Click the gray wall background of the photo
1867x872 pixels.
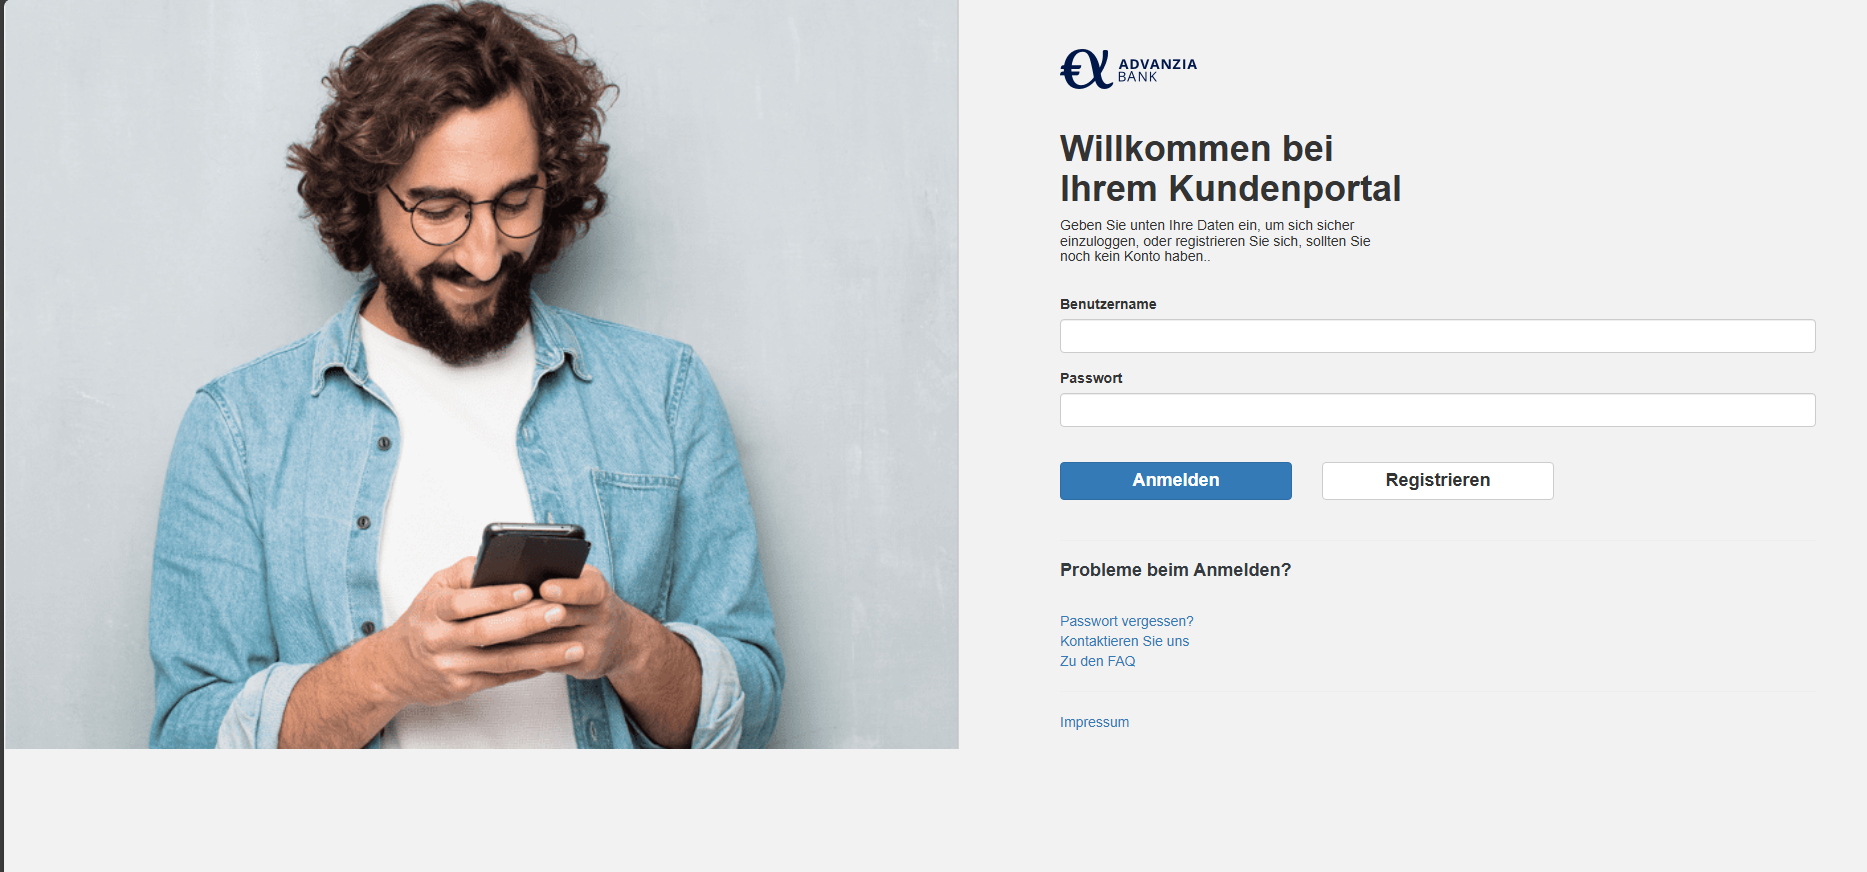point(830,250)
